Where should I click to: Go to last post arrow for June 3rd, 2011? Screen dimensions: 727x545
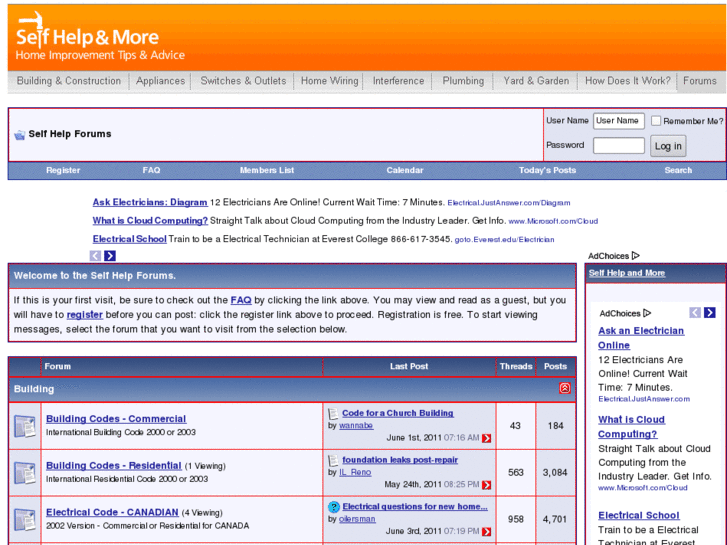(486, 532)
